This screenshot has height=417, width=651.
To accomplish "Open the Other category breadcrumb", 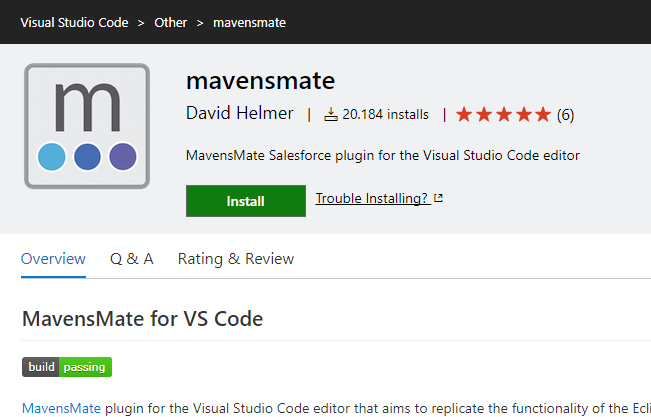I will [171, 22].
